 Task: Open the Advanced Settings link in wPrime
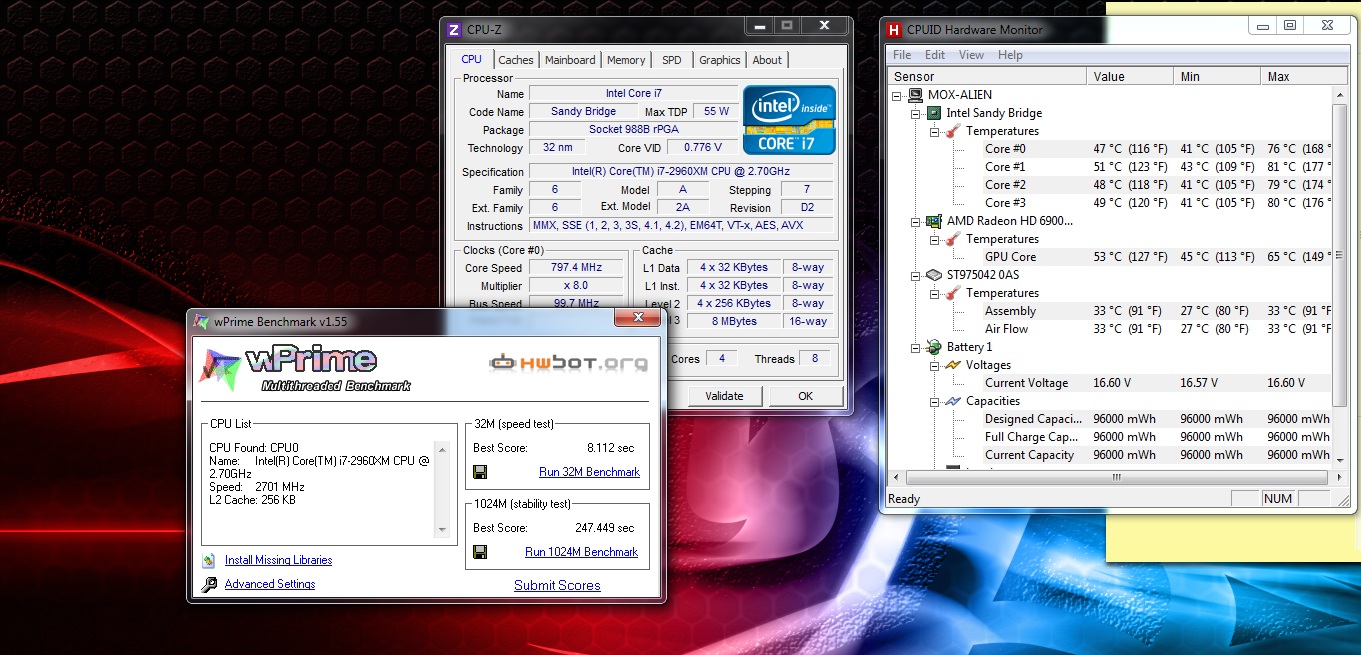click(270, 585)
